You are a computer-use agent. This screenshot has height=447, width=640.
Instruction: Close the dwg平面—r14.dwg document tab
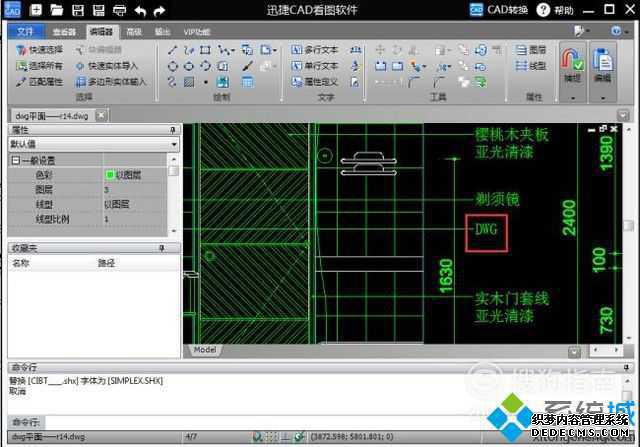point(101,116)
